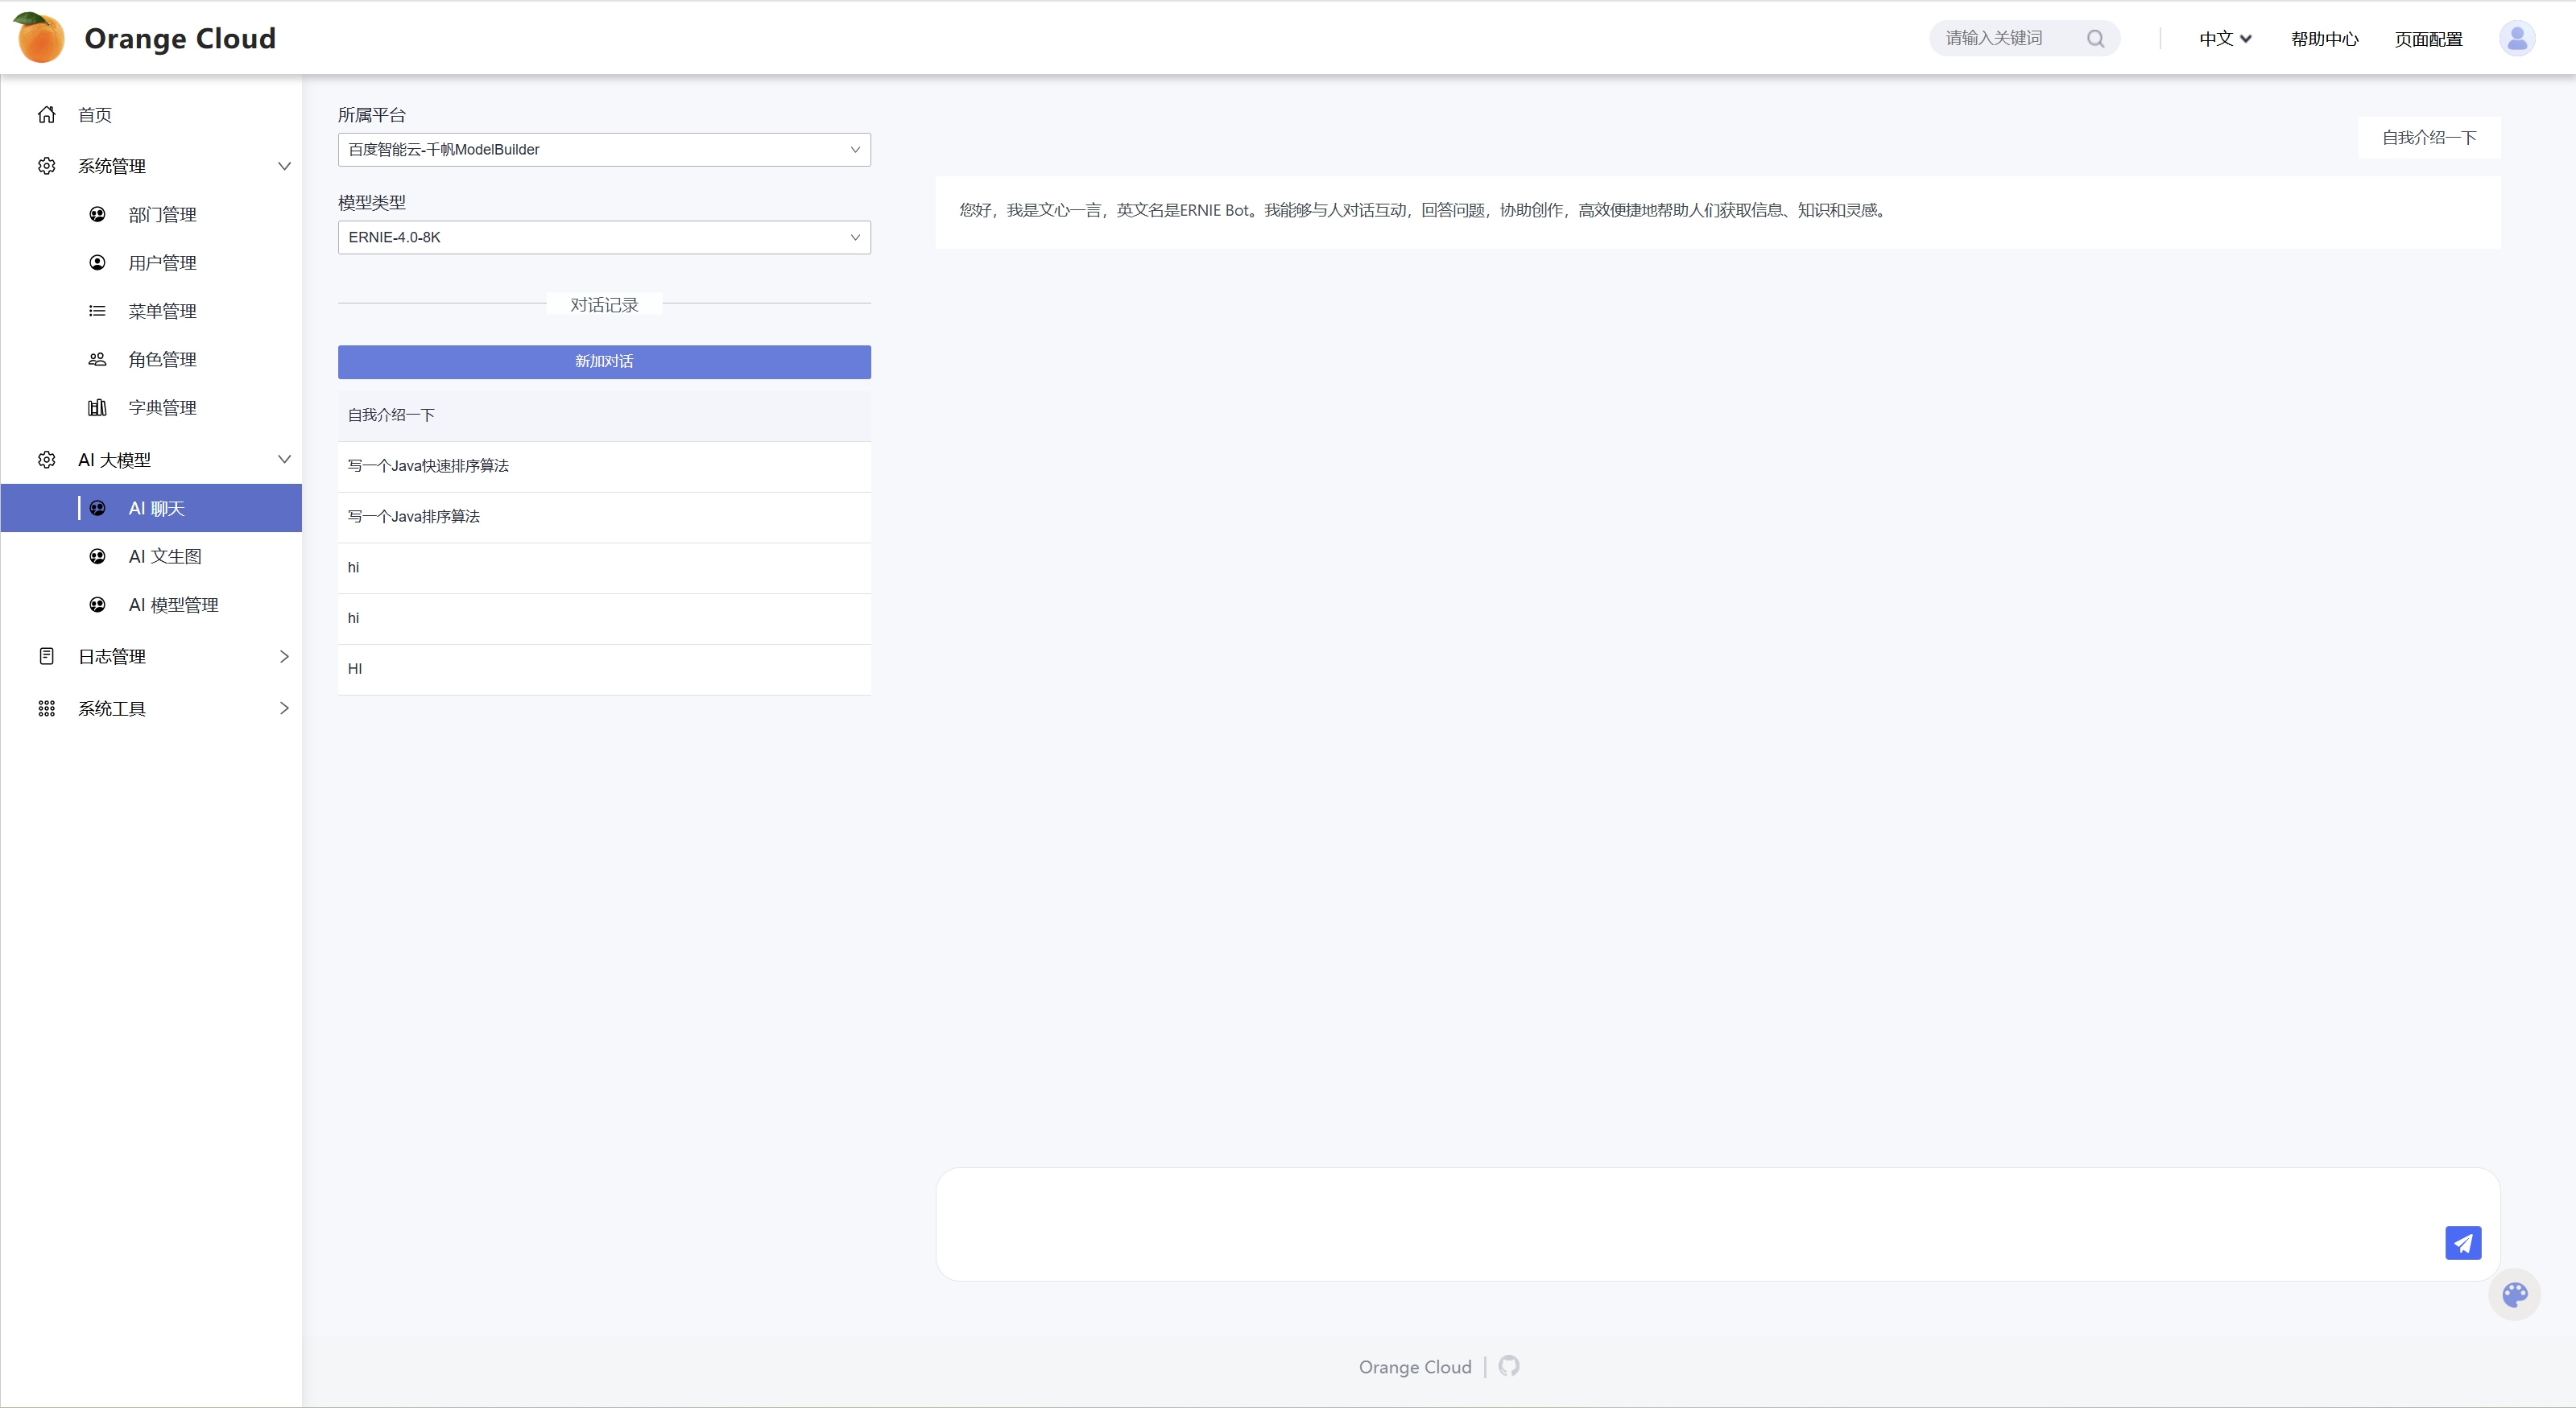Screen dimensions: 2576x1408
Task: Click the search magnifier icon
Action: coord(2095,38)
